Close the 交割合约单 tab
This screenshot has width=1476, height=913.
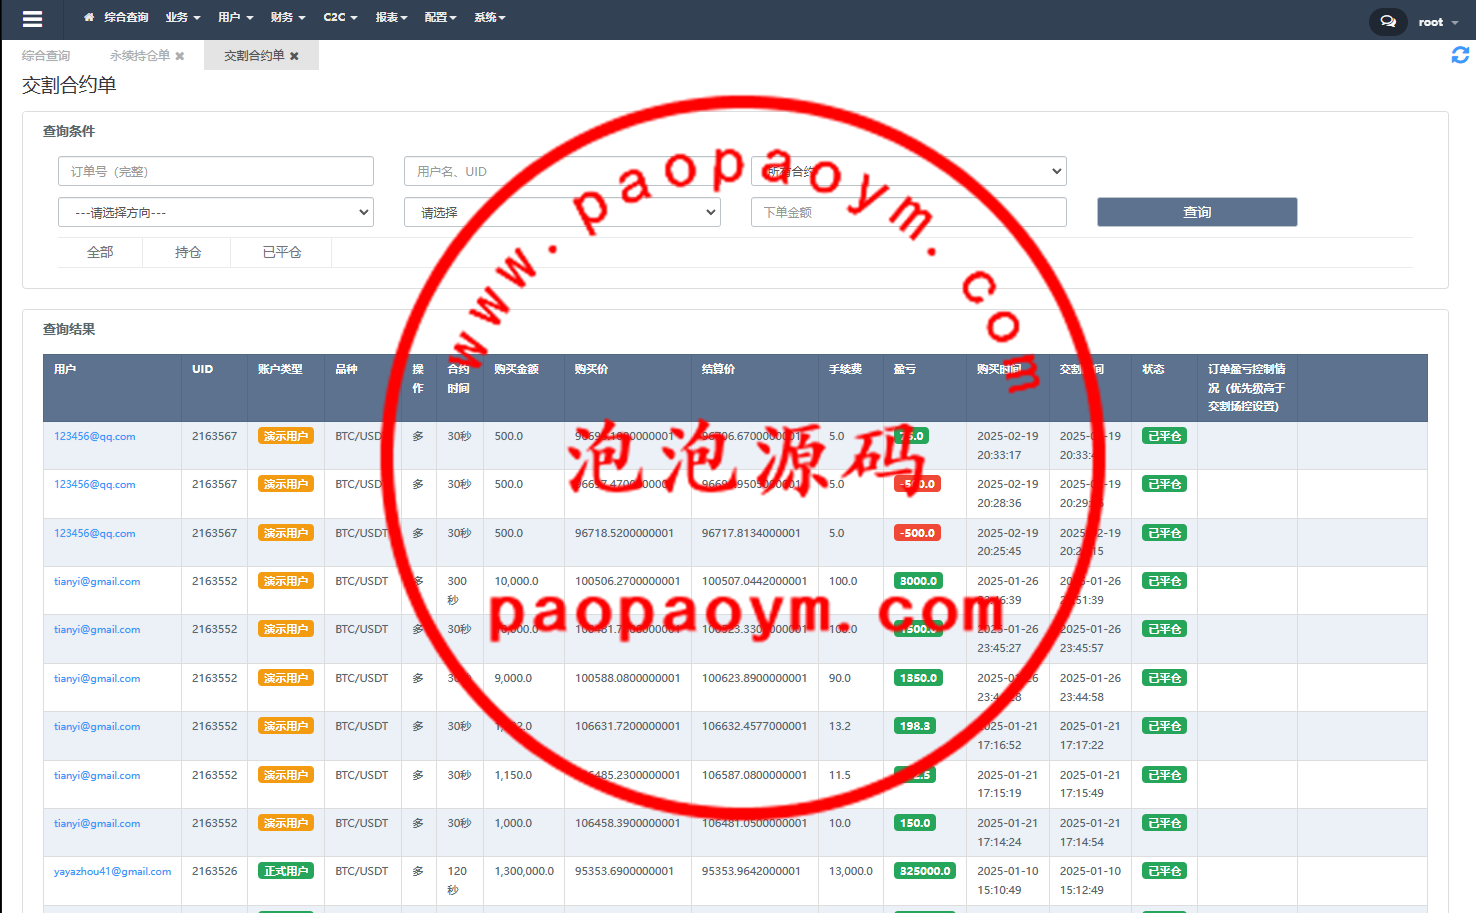[x=294, y=56]
